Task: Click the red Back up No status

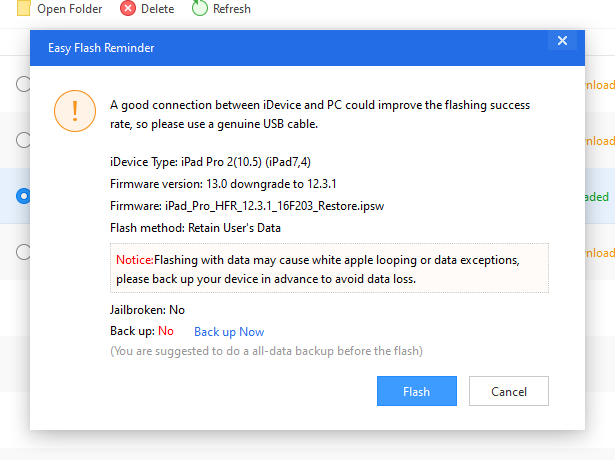Action: [x=165, y=331]
